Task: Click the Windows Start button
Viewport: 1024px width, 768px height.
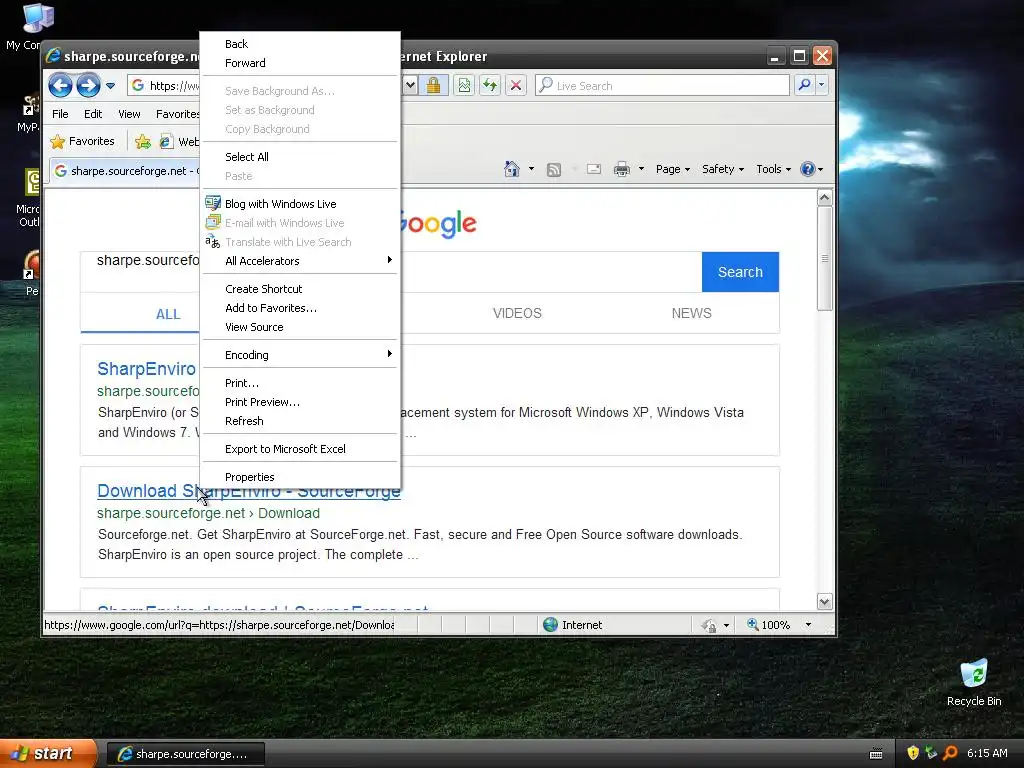Action: [x=48, y=753]
